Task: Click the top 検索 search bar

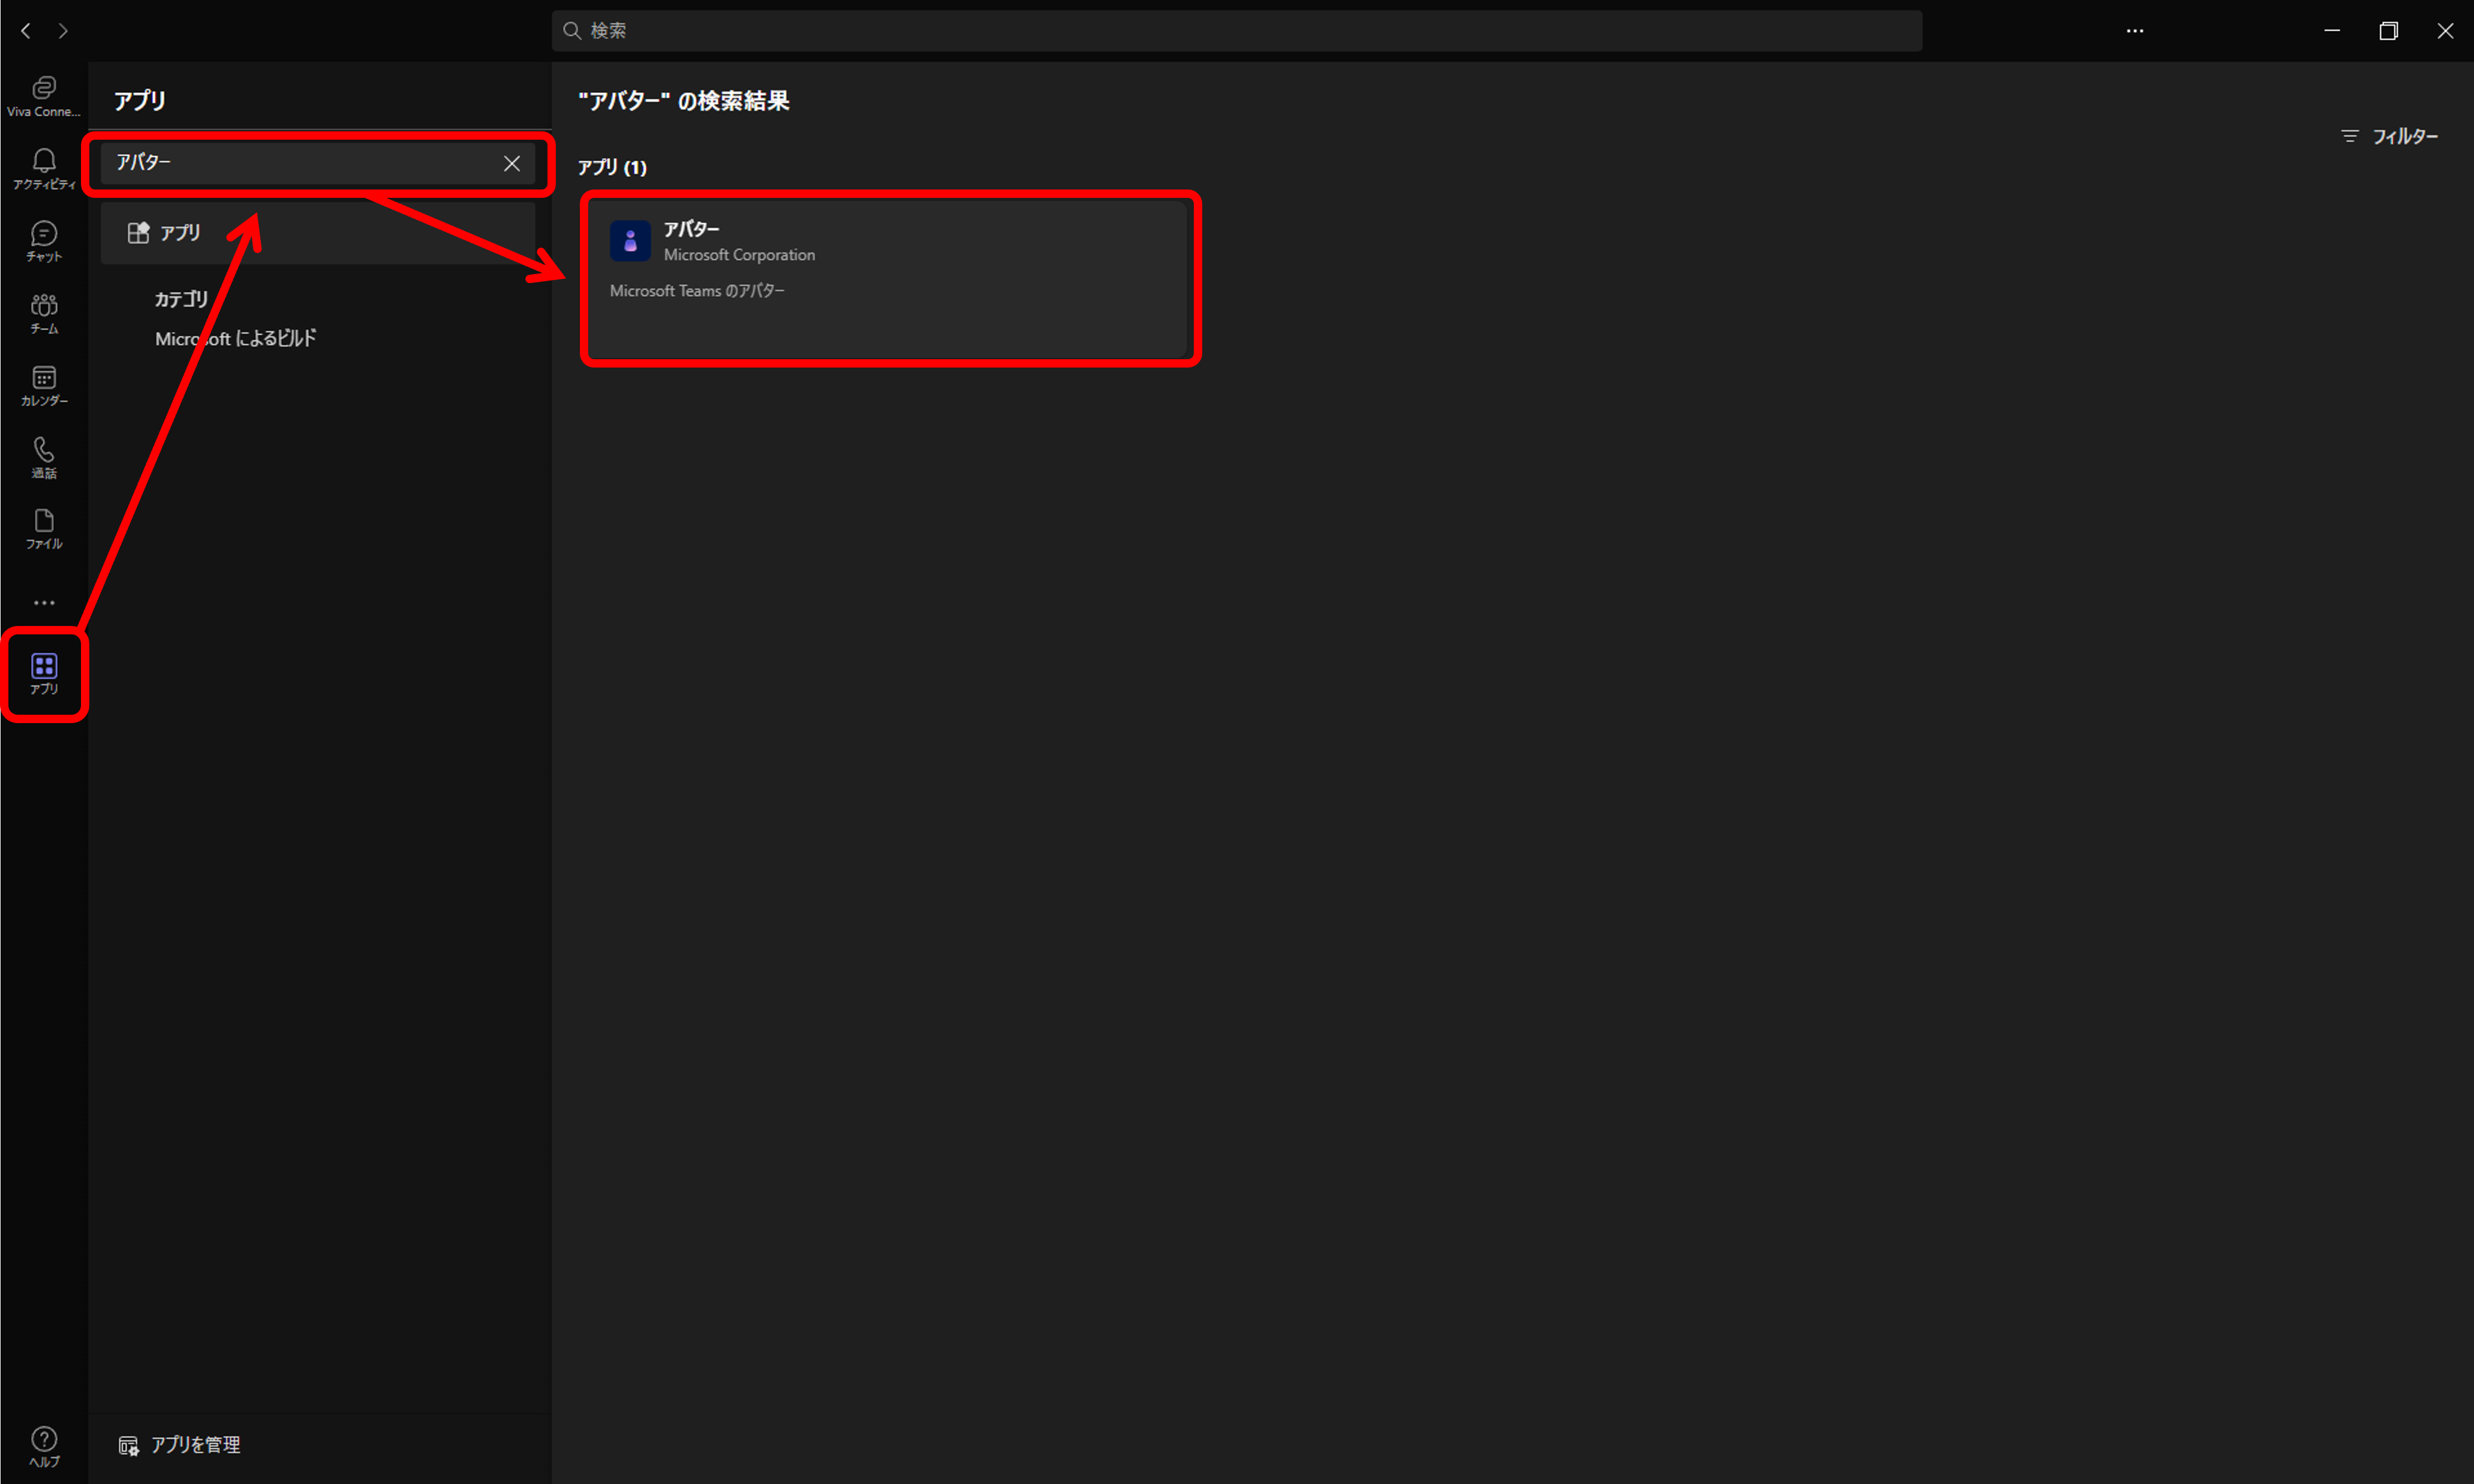Action: (x=1236, y=31)
